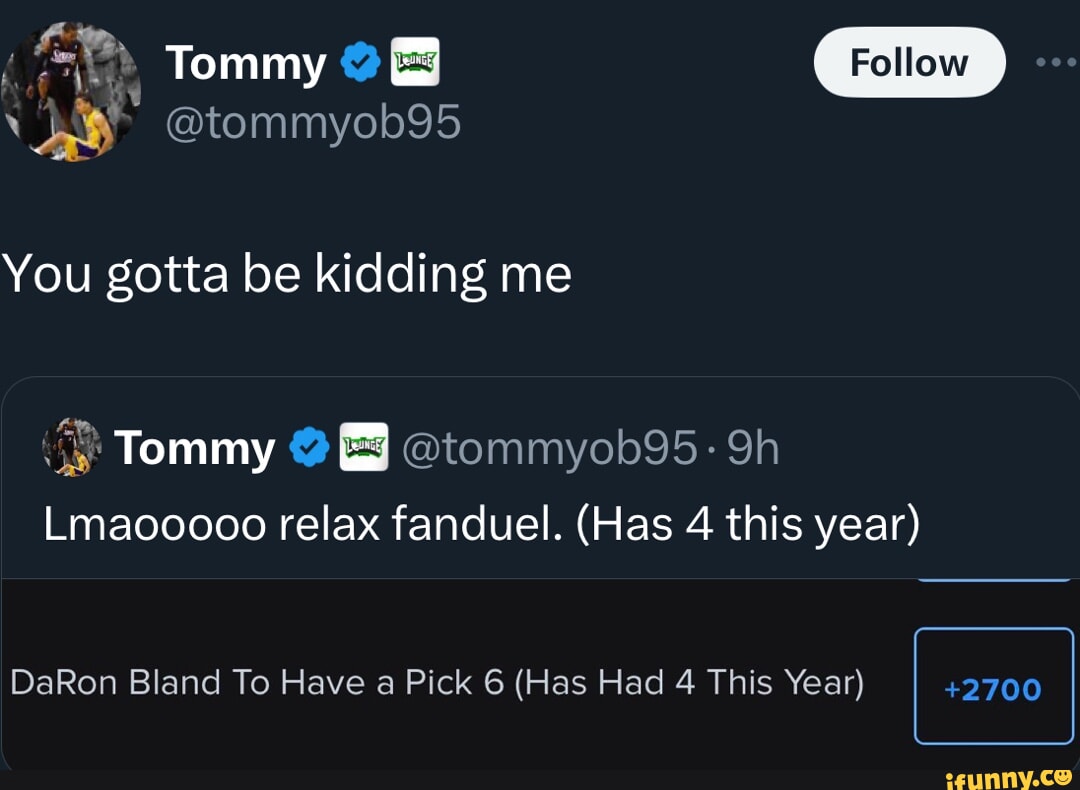Click the 9h timestamp on the quoted tweet
Viewport: 1080px width, 790px height.
pyautogui.click(x=751, y=449)
